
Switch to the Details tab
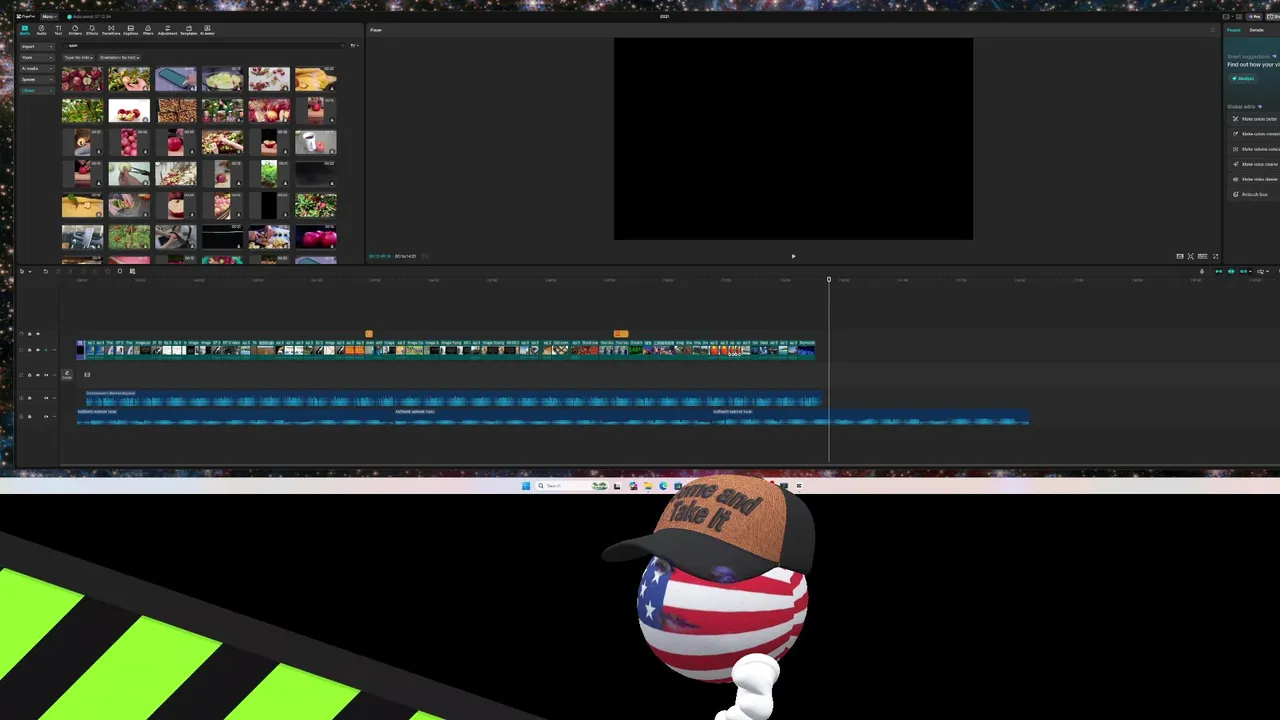[x=1257, y=30]
